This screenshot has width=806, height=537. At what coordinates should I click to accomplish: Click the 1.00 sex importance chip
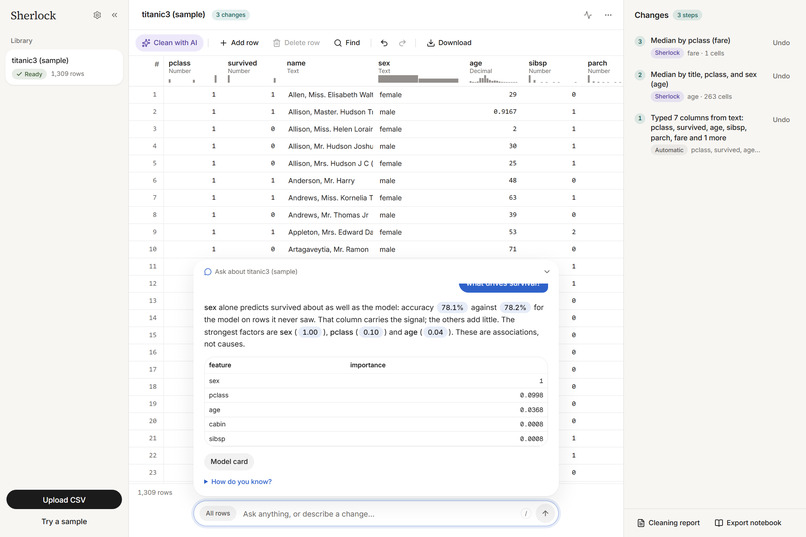click(x=310, y=332)
